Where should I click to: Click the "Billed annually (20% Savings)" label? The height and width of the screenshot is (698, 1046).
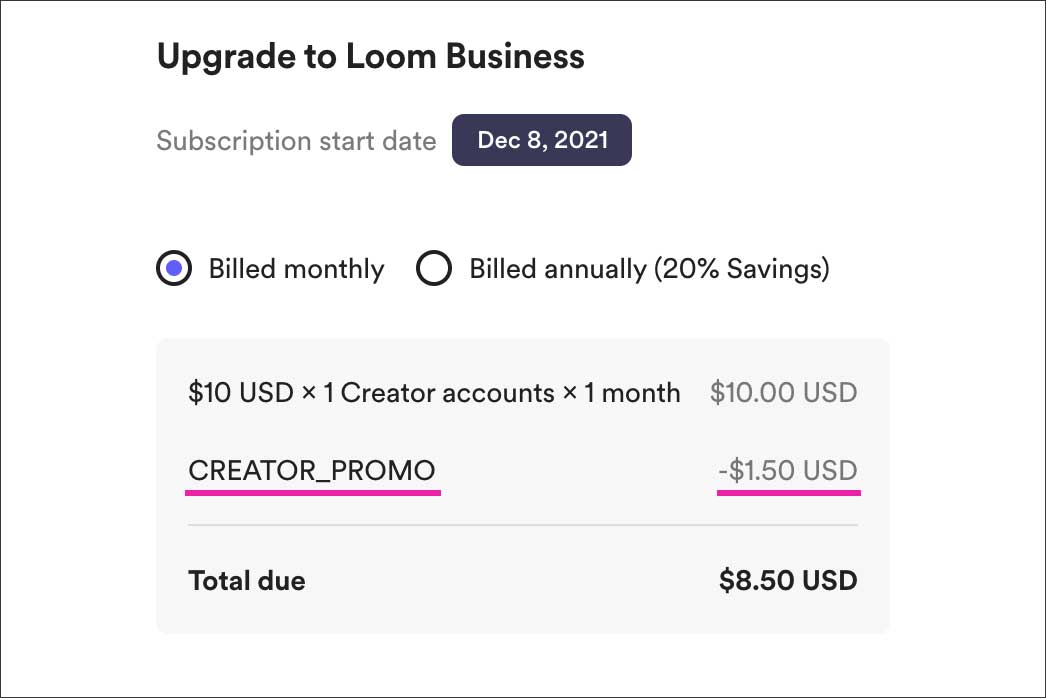[x=649, y=269]
